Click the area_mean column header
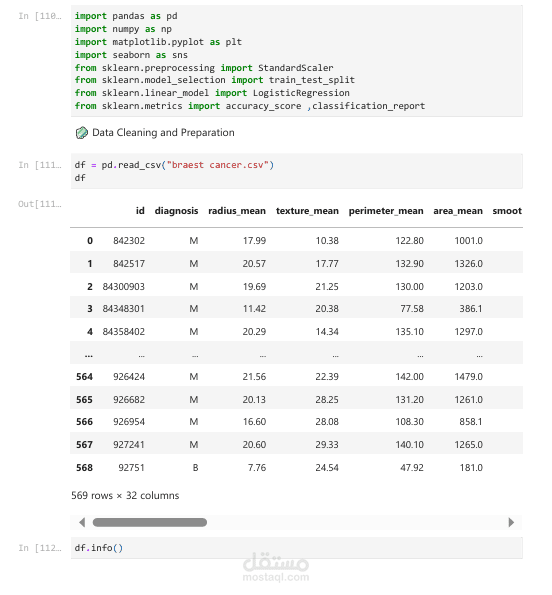Image resolution: width=552 pixels, height=595 pixels. [x=458, y=211]
